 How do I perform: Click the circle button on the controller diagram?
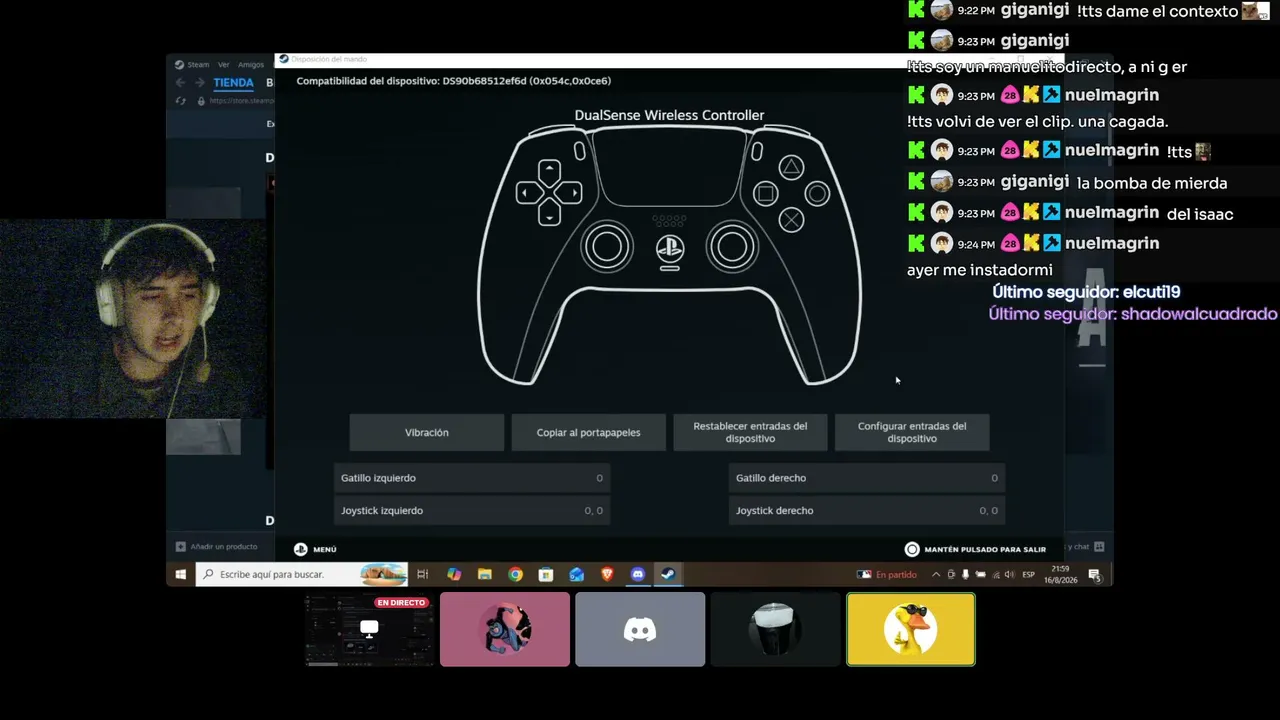click(817, 194)
